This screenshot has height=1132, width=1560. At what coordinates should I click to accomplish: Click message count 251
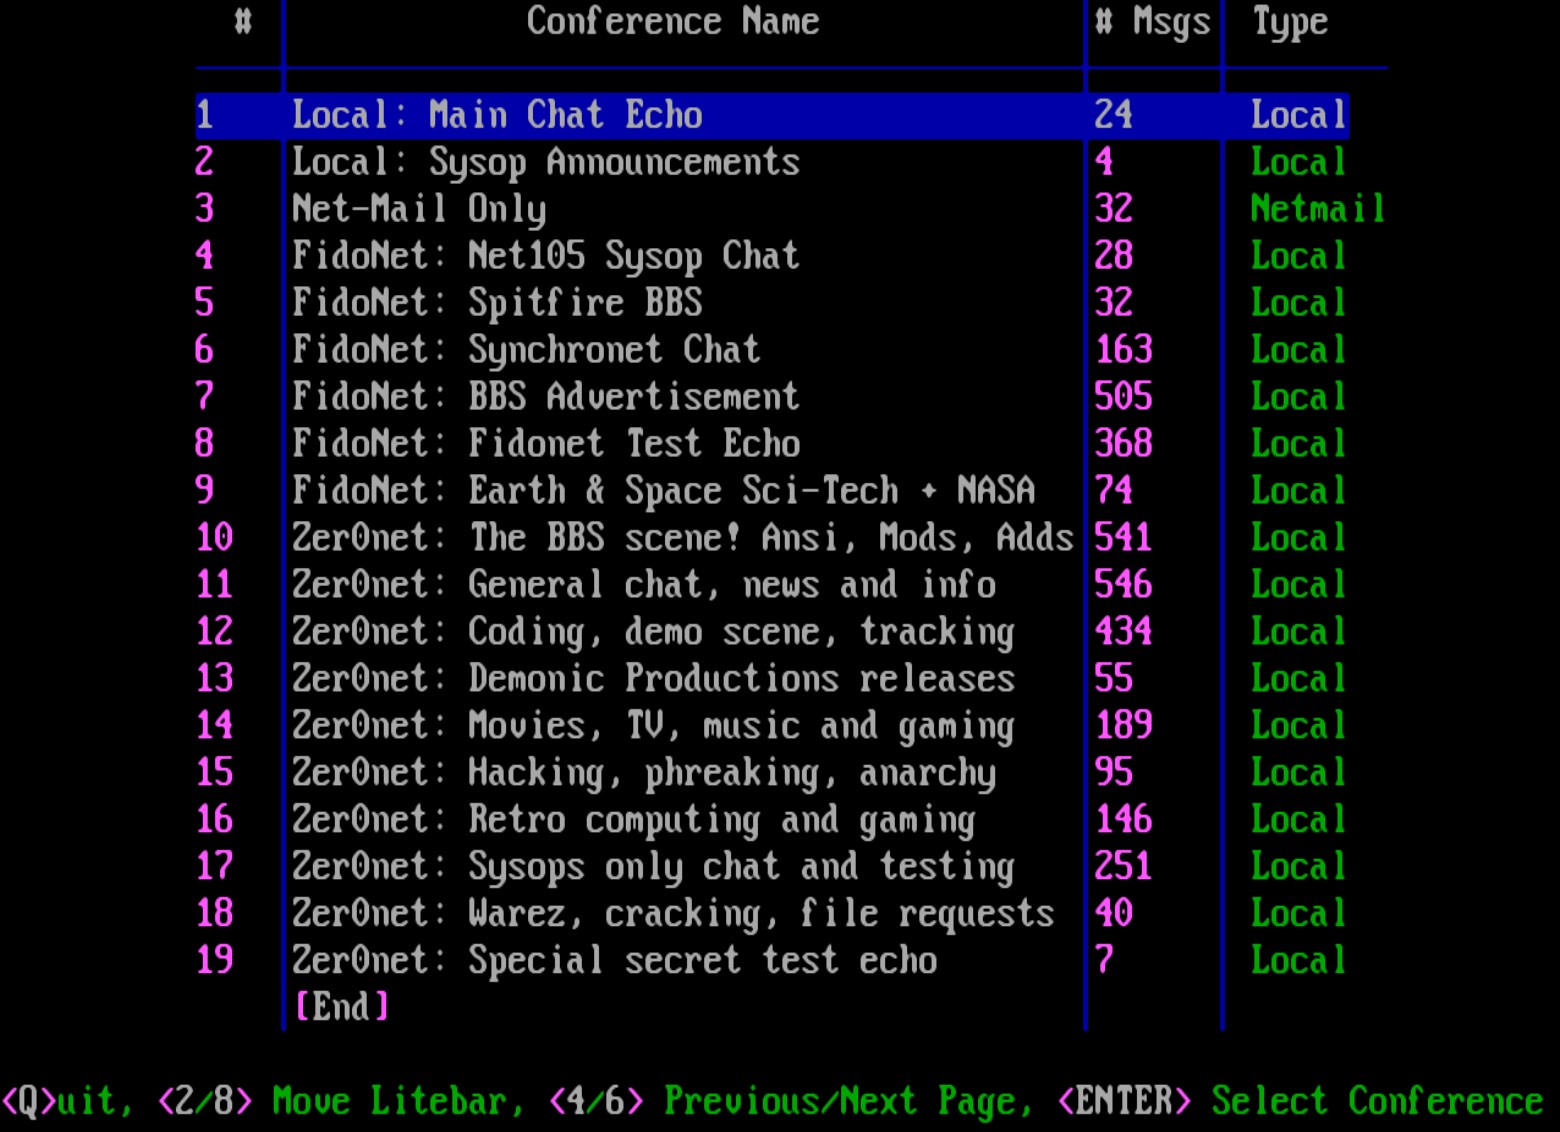1123,867
